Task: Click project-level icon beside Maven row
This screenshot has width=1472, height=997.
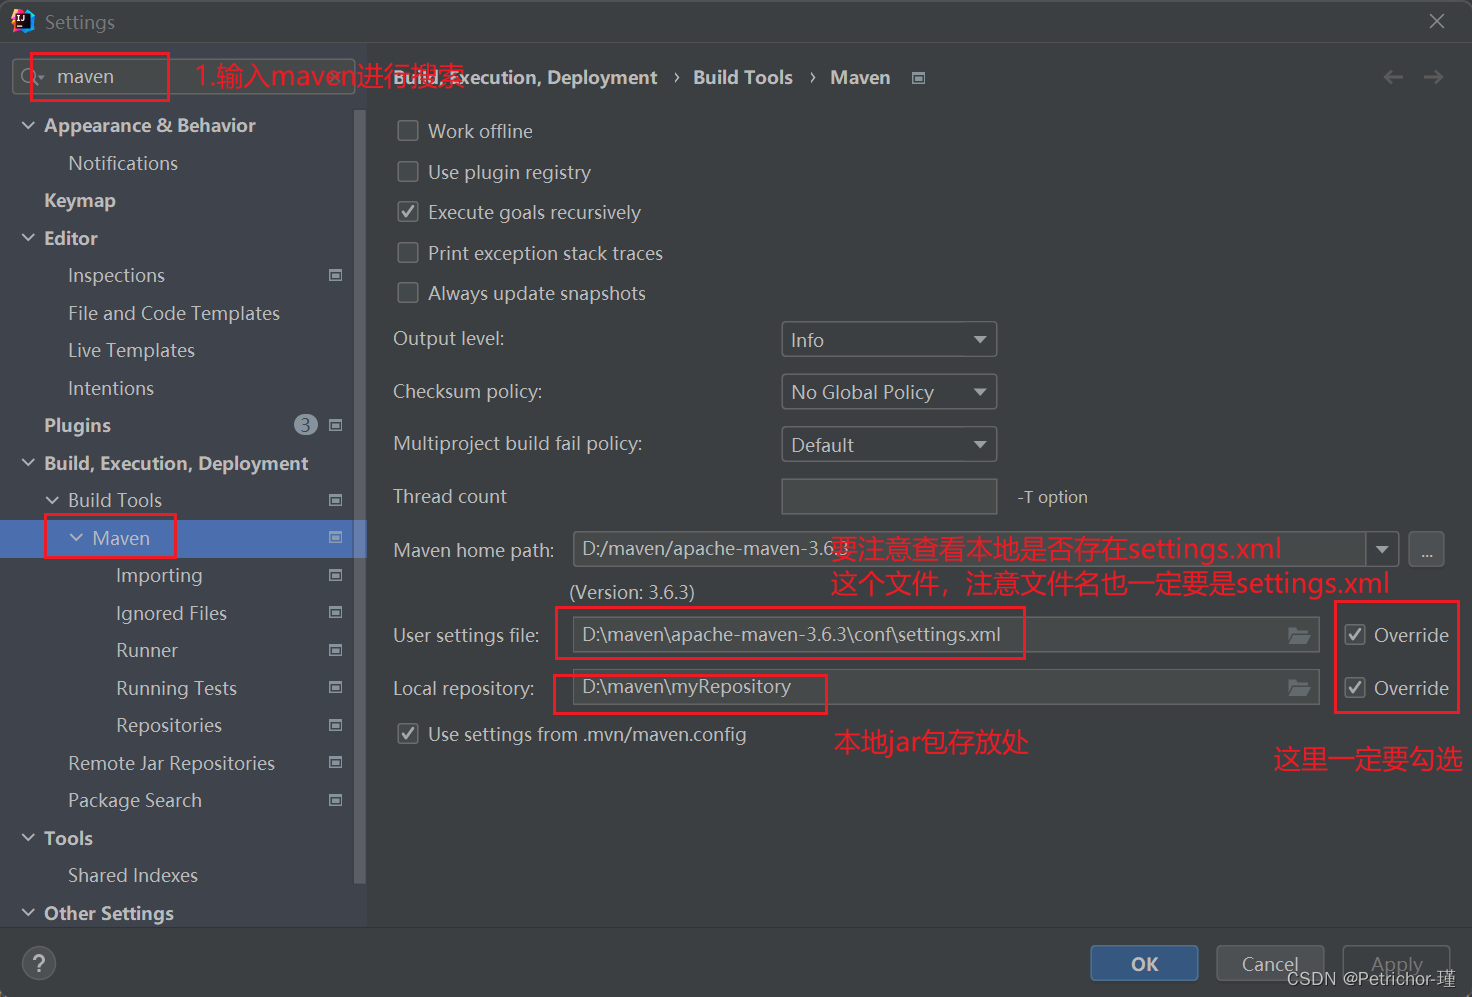Action: (336, 538)
